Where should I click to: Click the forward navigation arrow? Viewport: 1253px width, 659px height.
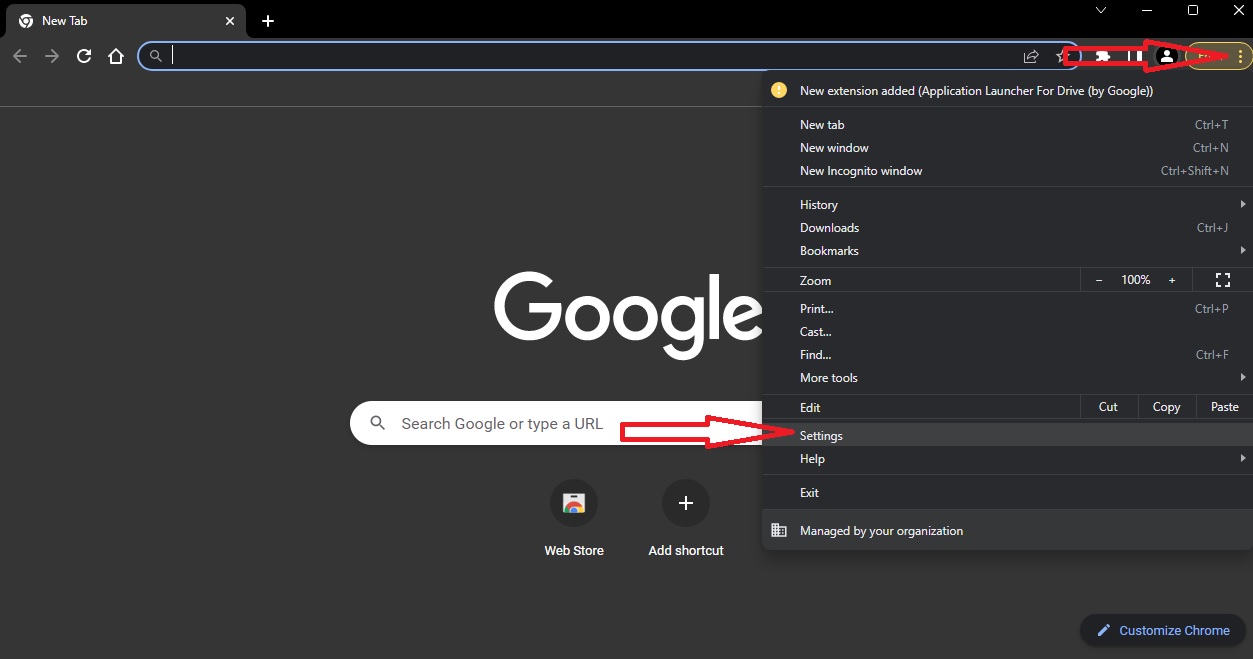tap(52, 57)
